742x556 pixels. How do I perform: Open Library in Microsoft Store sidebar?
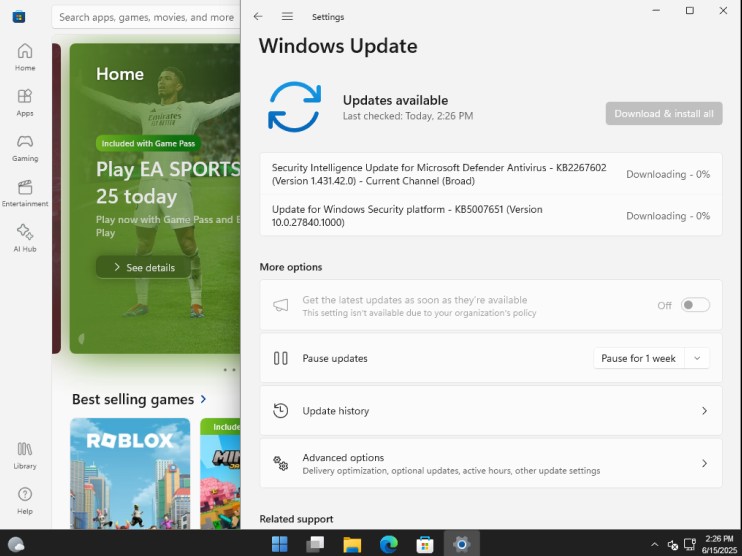coord(25,455)
